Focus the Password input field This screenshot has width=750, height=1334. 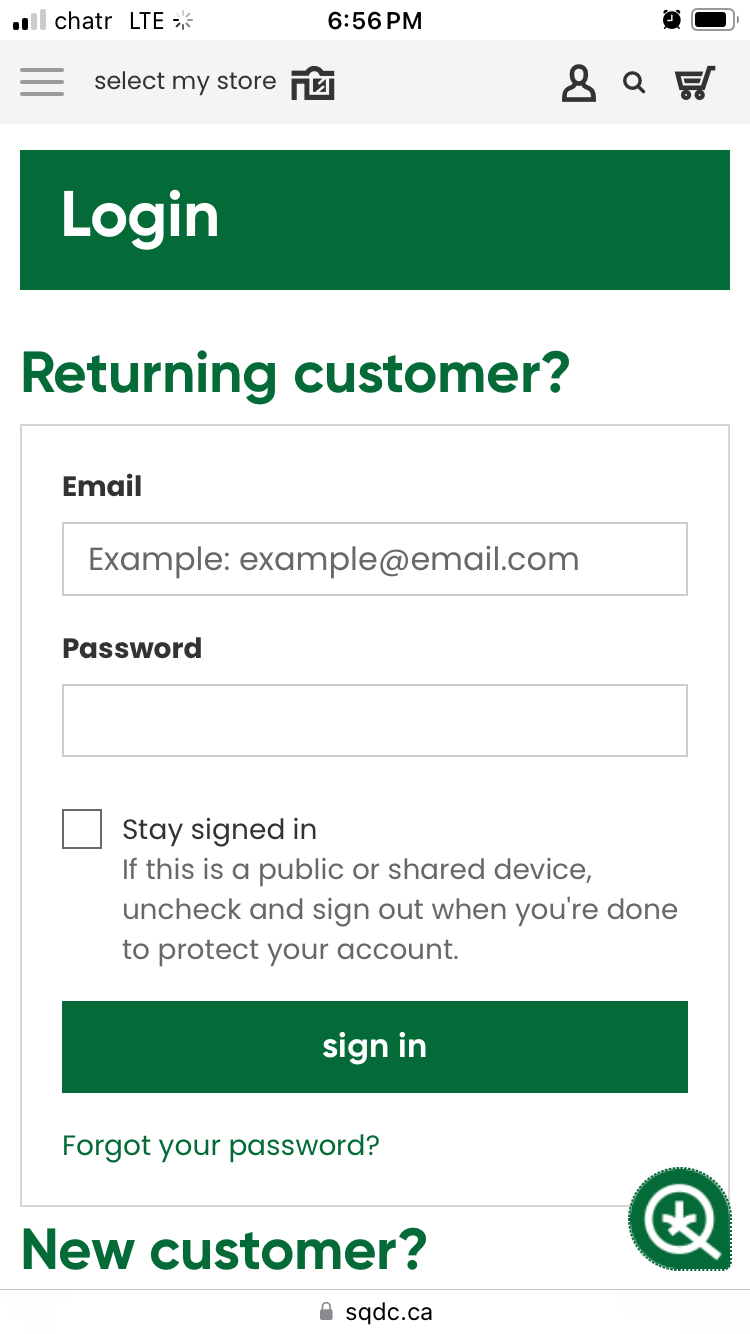pyautogui.click(x=375, y=720)
